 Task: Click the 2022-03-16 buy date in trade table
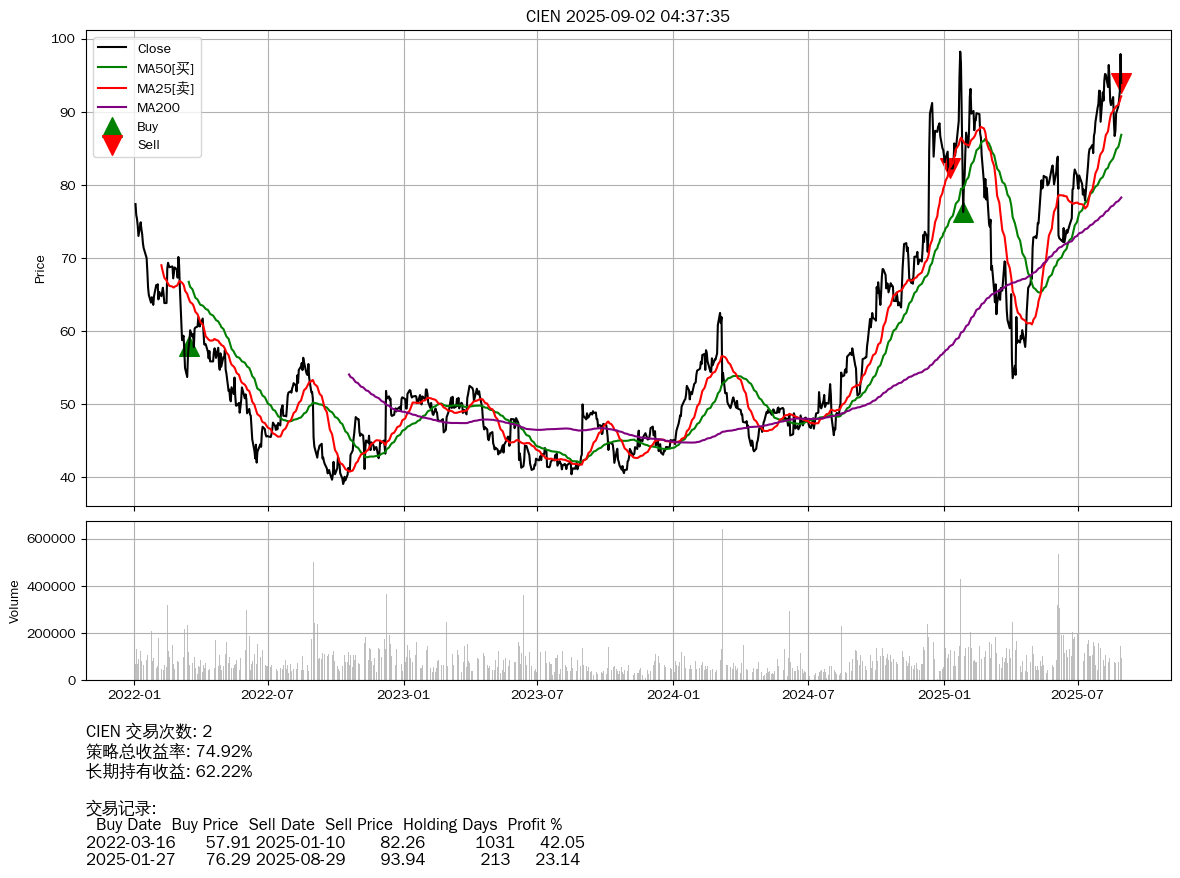130,843
